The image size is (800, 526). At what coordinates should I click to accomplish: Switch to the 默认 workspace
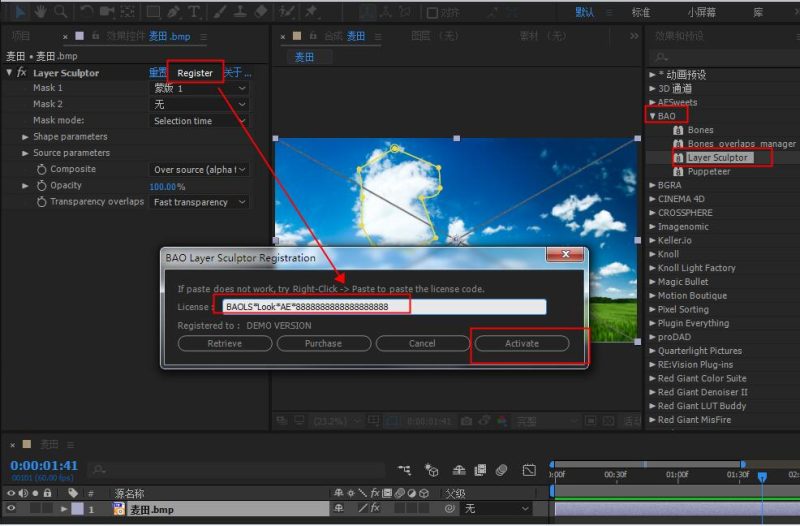point(585,12)
